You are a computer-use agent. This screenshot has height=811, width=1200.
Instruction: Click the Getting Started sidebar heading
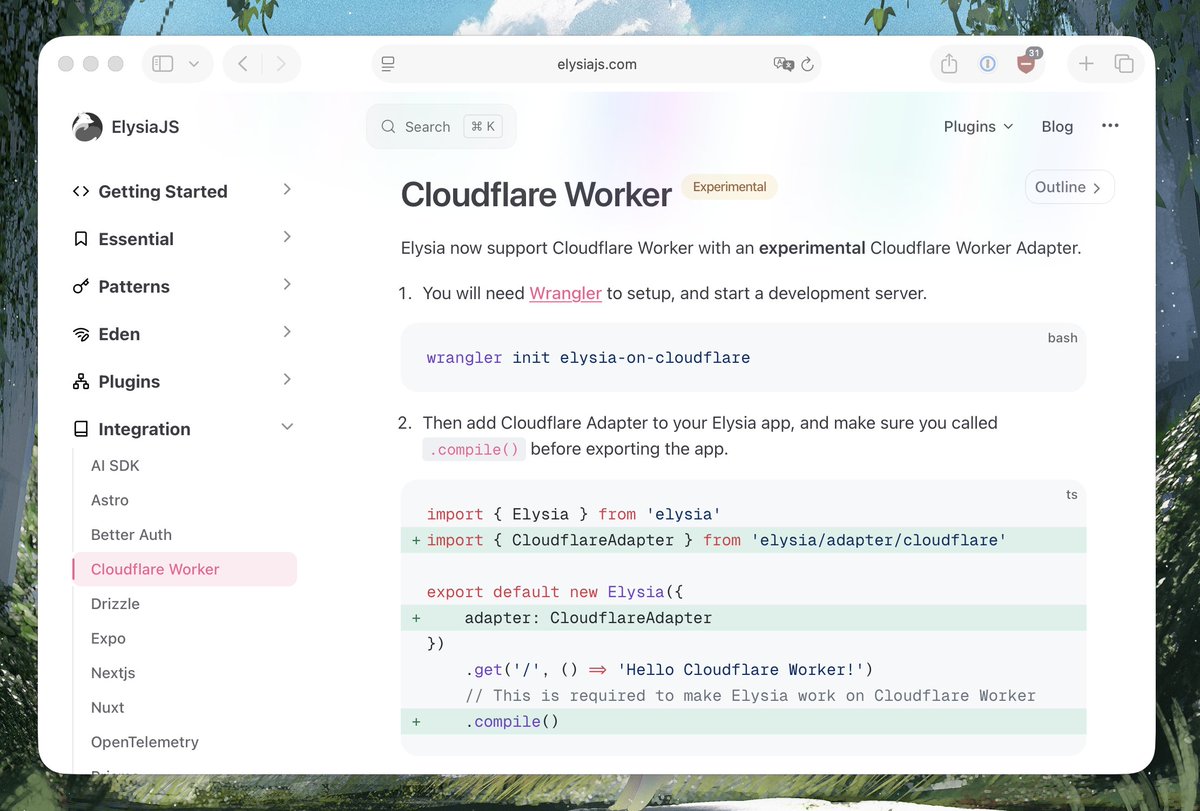click(163, 192)
